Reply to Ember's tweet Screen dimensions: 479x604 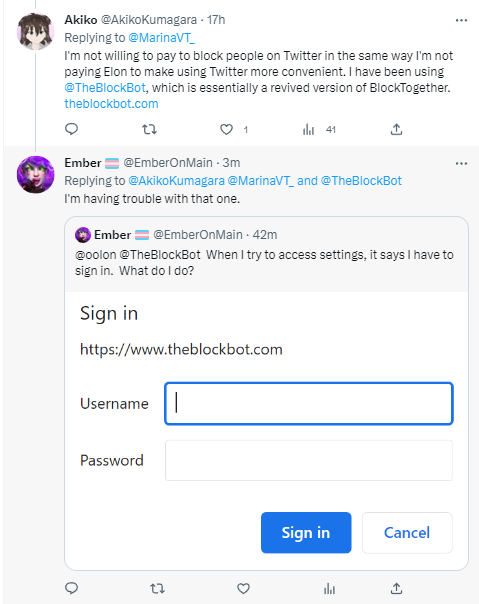[71, 588]
